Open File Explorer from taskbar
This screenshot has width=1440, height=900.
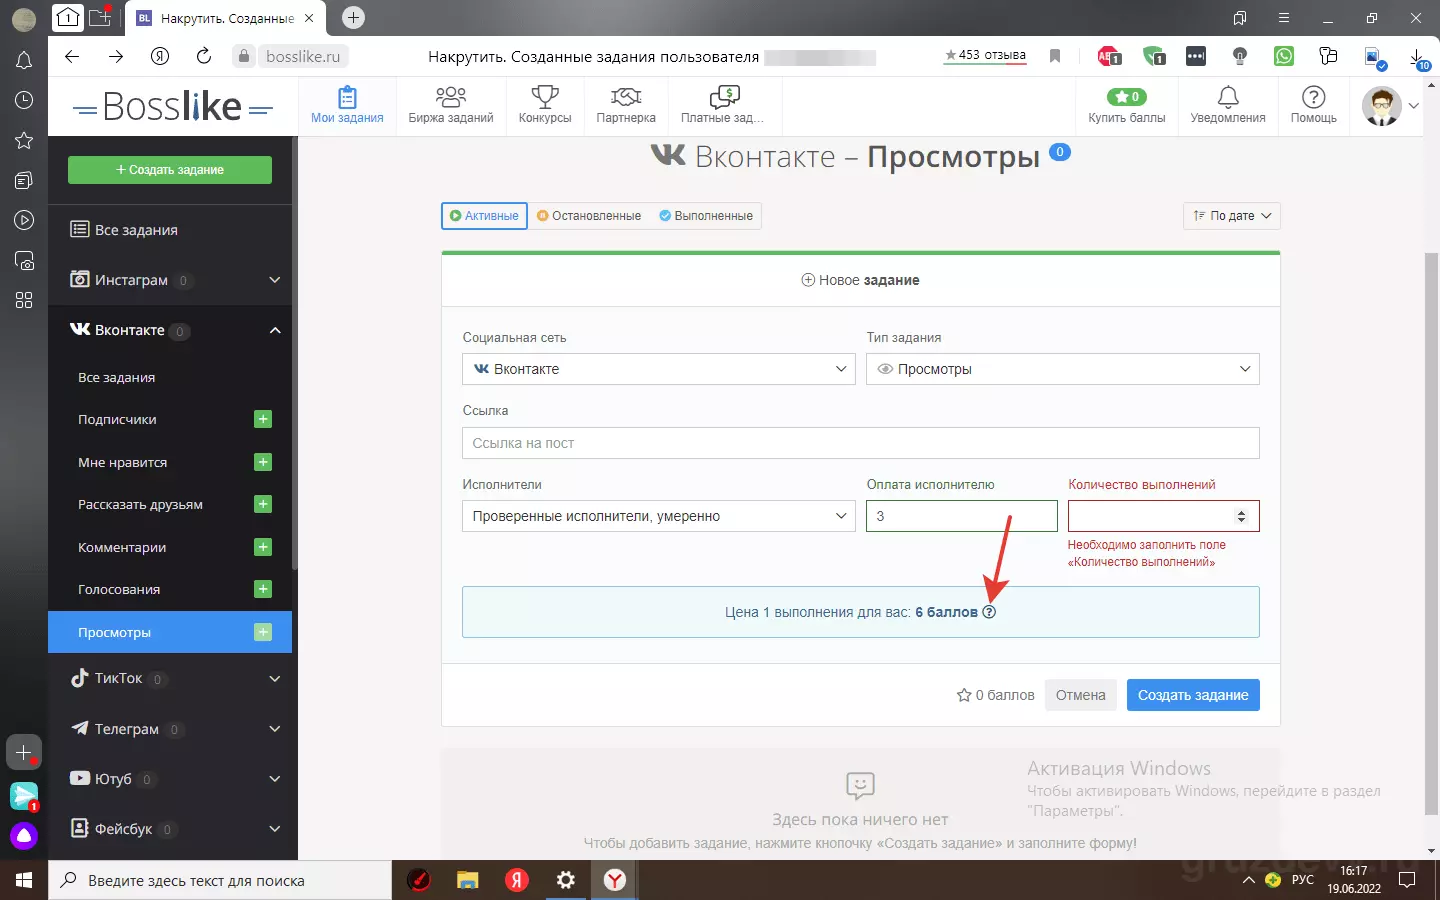point(468,881)
